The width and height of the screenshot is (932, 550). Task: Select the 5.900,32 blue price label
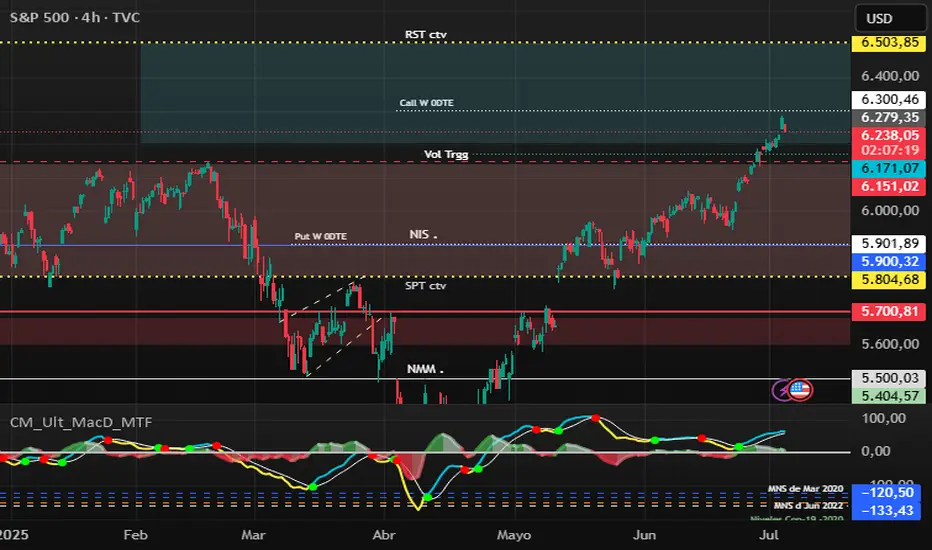tap(890, 261)
